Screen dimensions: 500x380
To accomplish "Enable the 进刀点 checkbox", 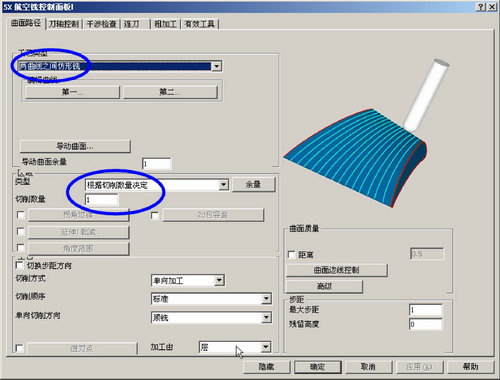I will click(20, 348).
